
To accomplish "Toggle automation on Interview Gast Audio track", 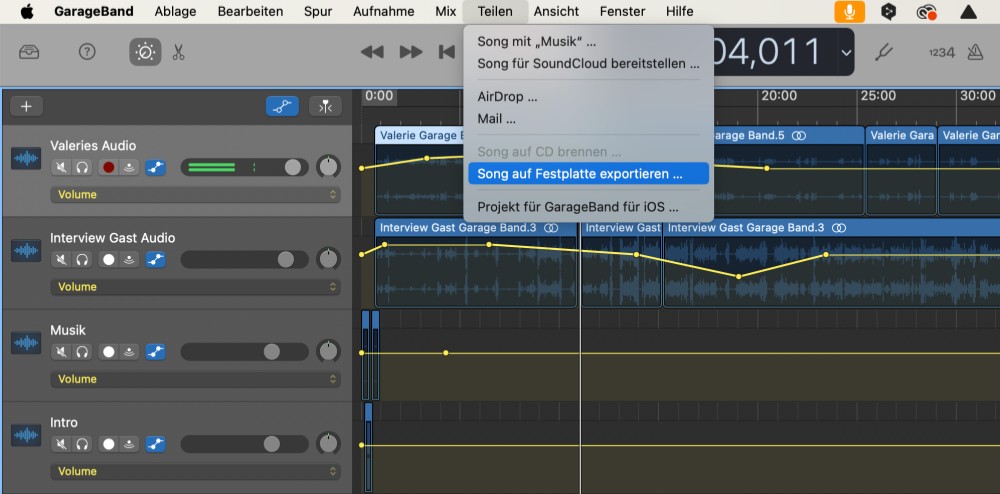I will coord(155,259).
